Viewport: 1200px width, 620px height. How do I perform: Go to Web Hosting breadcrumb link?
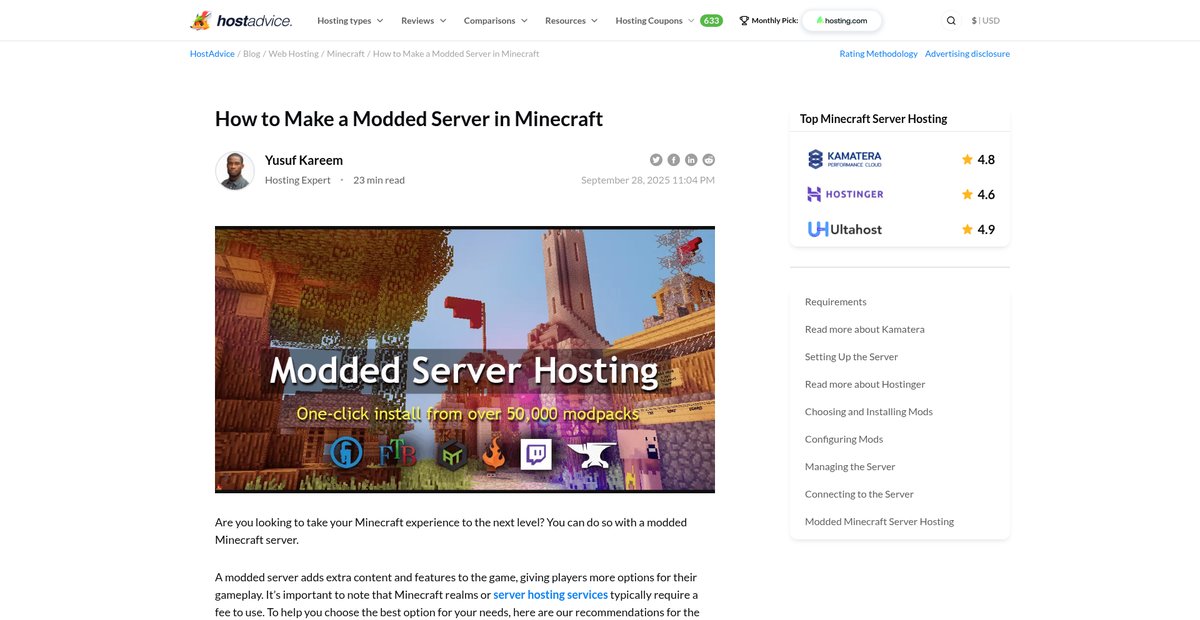(293, 54)
